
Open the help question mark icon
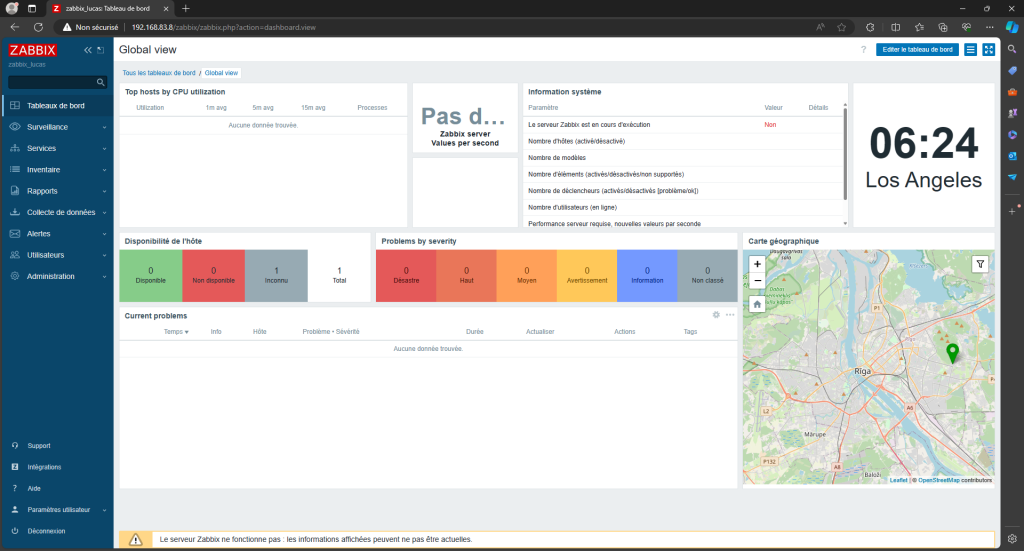[863, 49]
